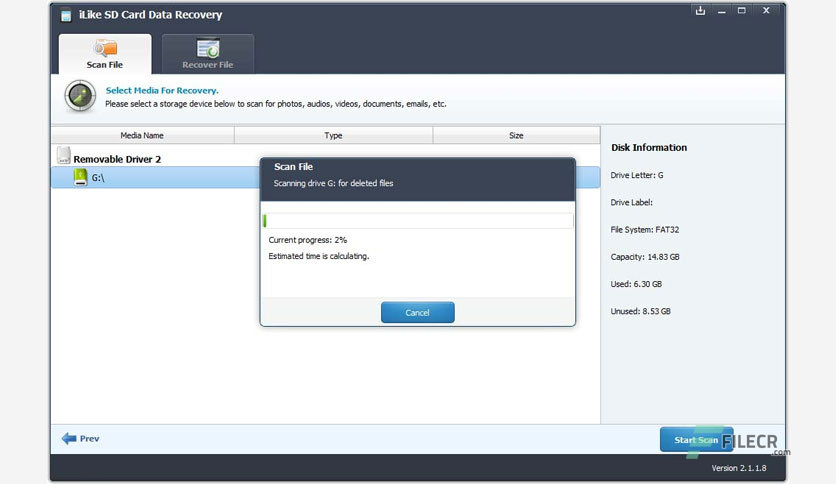Click the 'Drive Letter: G' entry
The image size is (836, 484).
point(637,175)
